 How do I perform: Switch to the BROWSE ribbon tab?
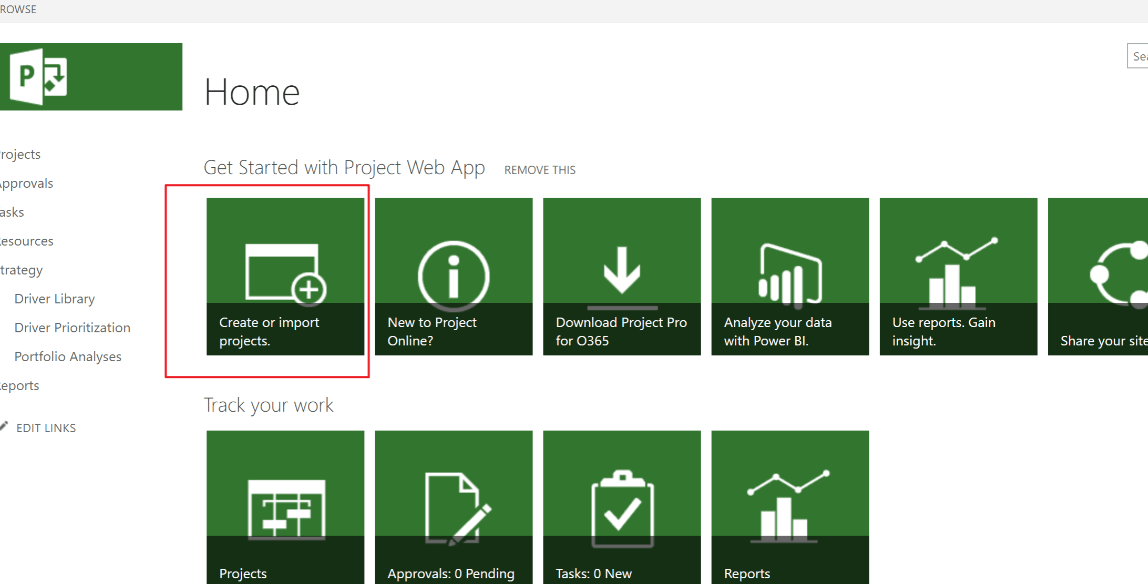click(x=18, y=10)
